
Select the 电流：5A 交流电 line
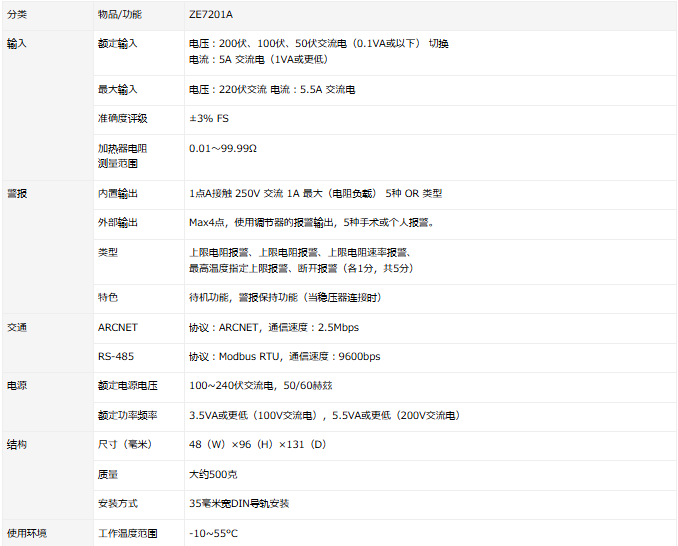click(x=258, y=59)
